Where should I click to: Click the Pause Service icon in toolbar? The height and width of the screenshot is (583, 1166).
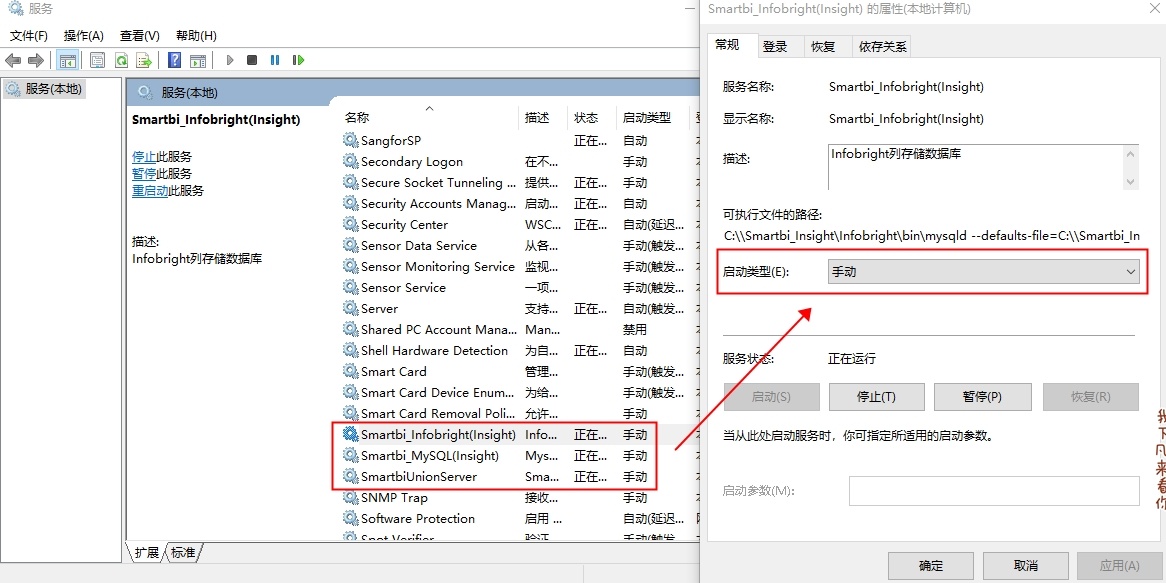(x=275, y=60)
